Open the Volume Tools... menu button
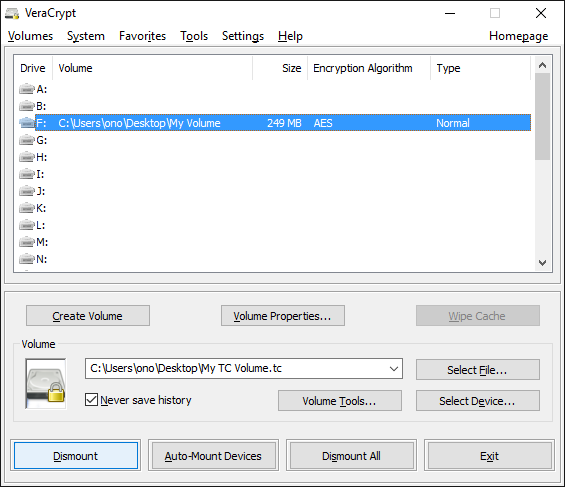The image size is (565, 487). (340, 401)
